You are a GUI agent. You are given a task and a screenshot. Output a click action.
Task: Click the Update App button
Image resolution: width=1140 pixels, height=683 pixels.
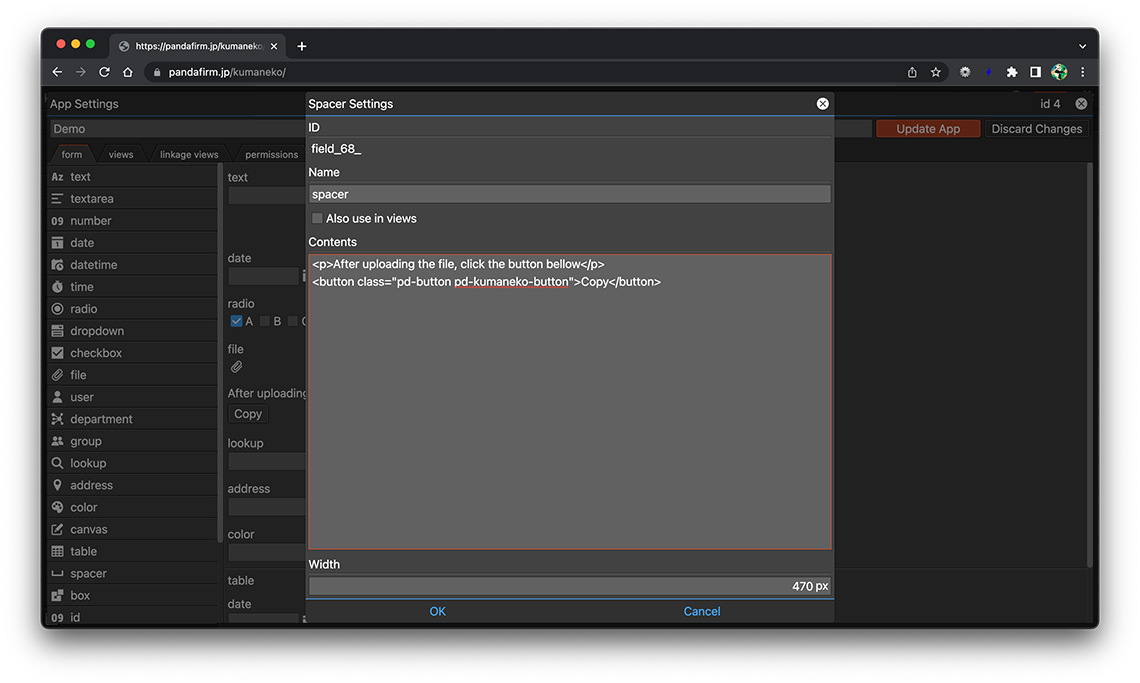(x=927, y=129)
